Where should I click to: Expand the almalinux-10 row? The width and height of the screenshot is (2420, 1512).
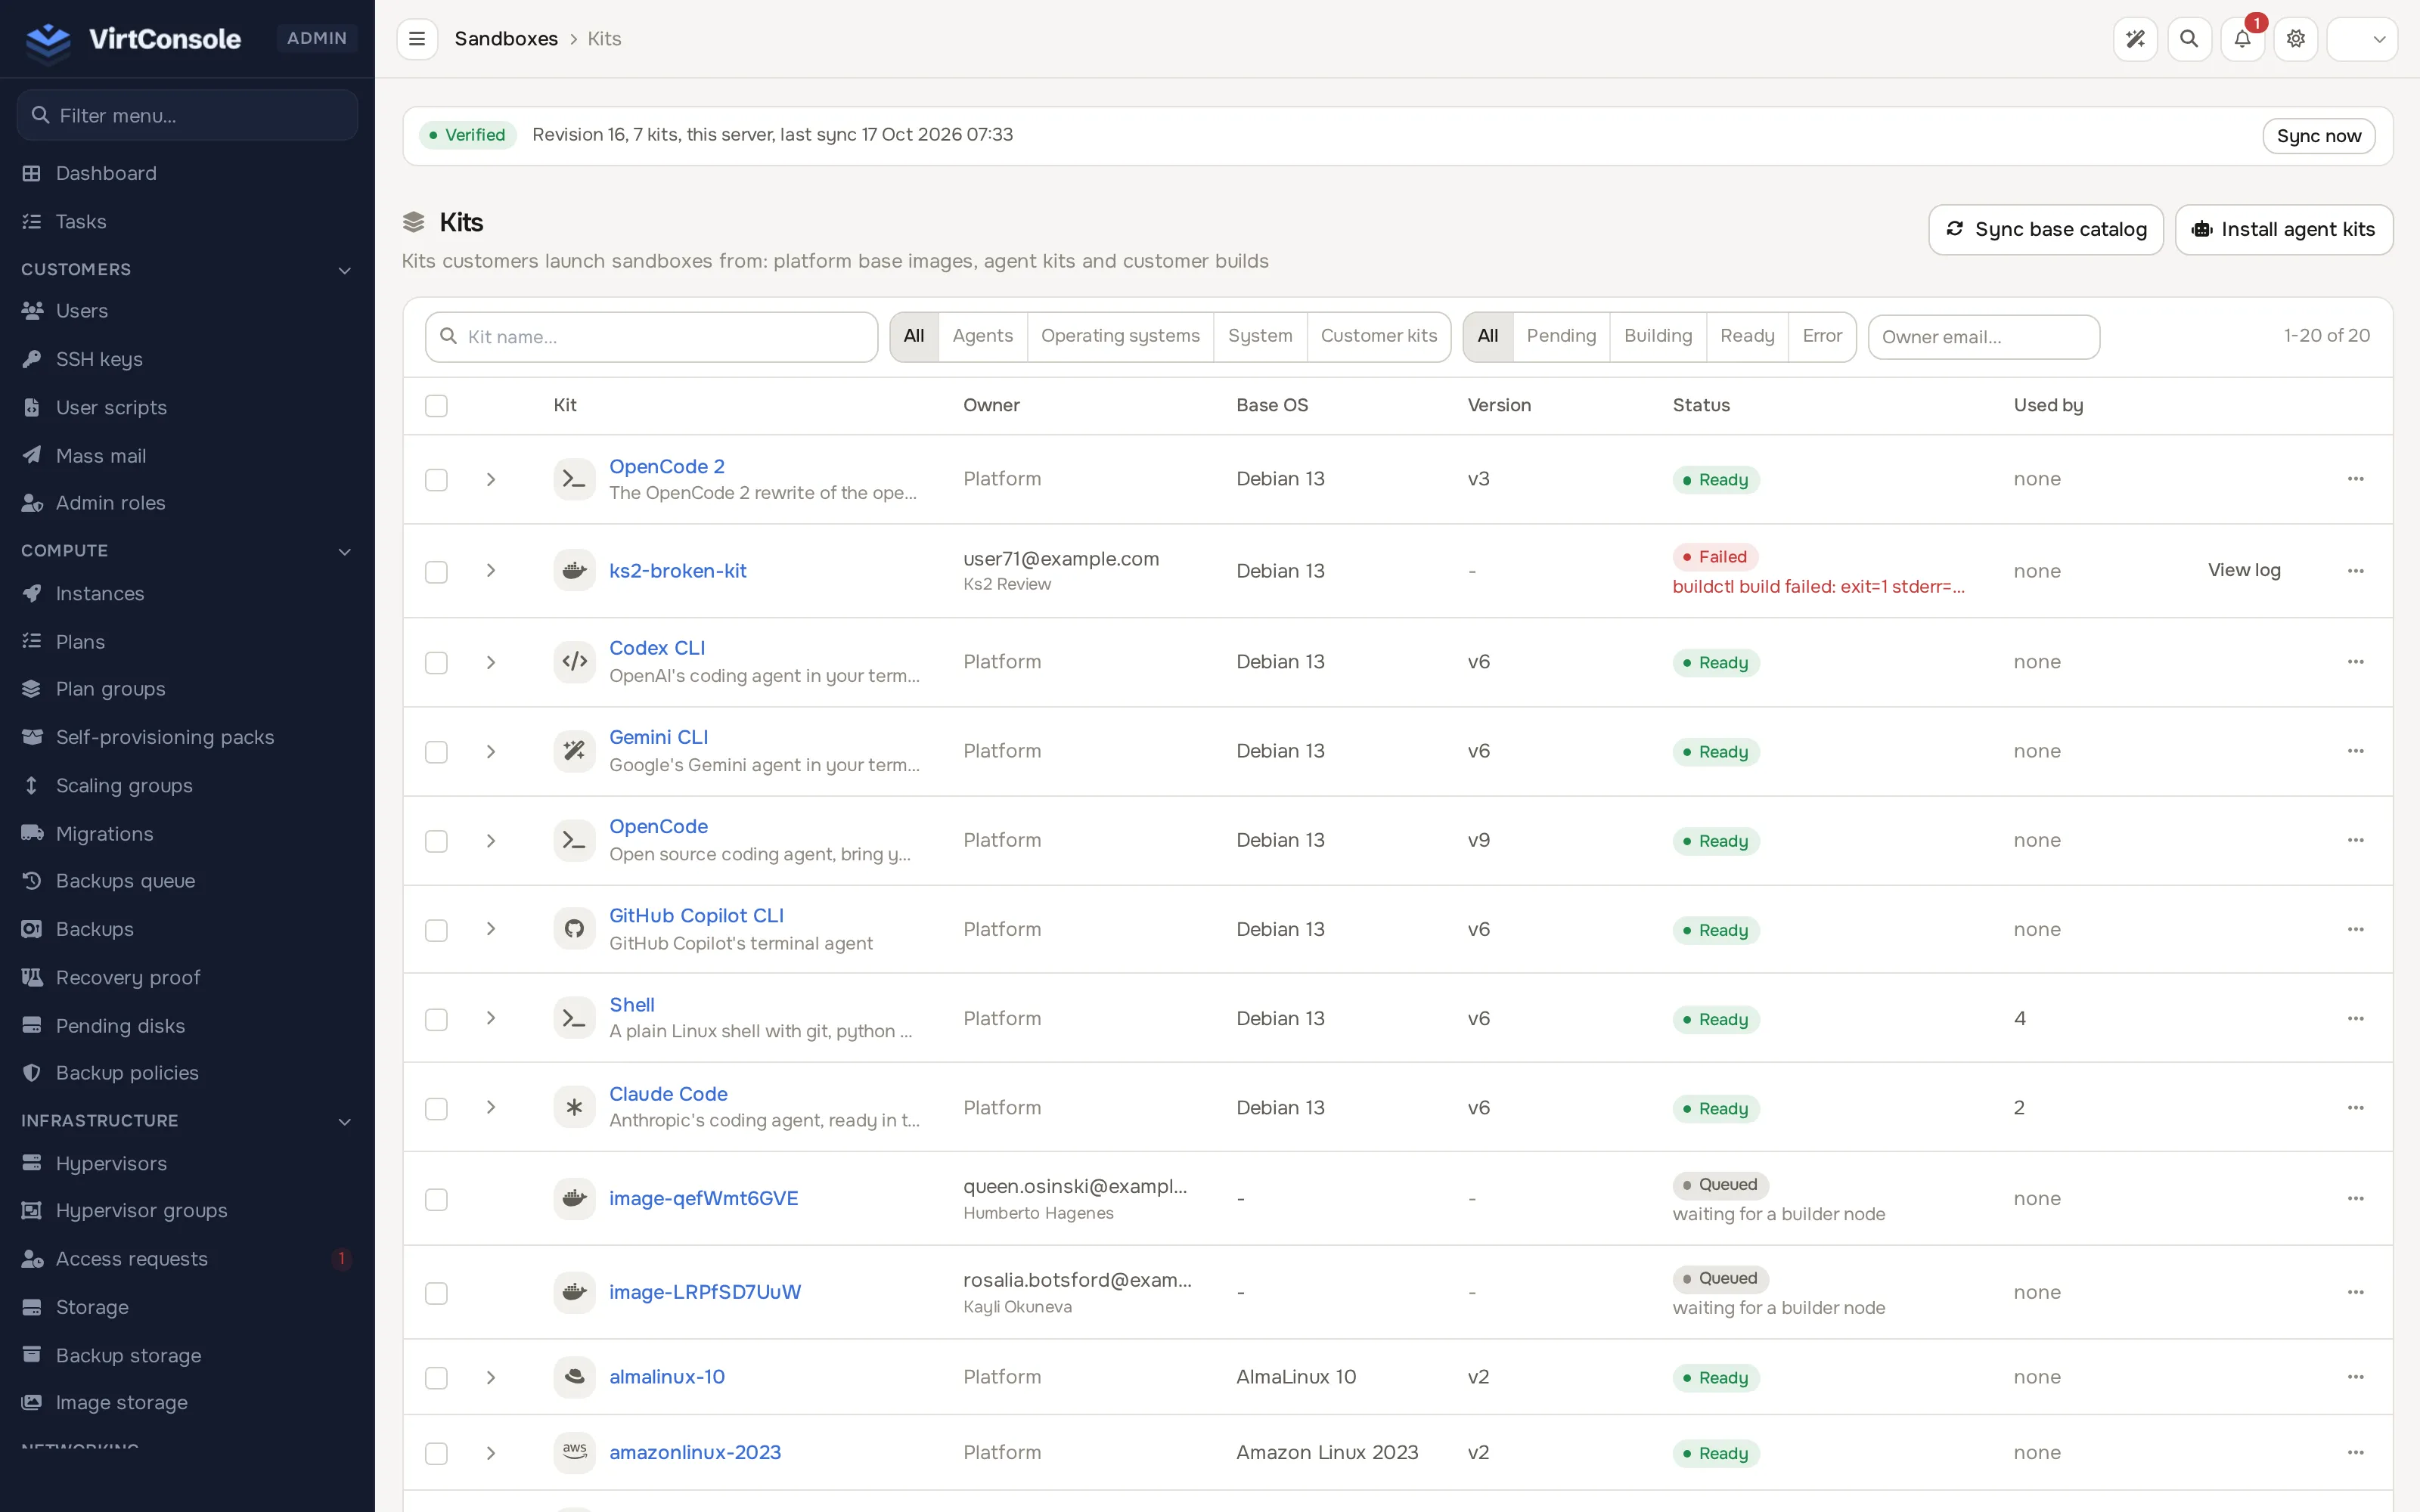[491, 1377]
